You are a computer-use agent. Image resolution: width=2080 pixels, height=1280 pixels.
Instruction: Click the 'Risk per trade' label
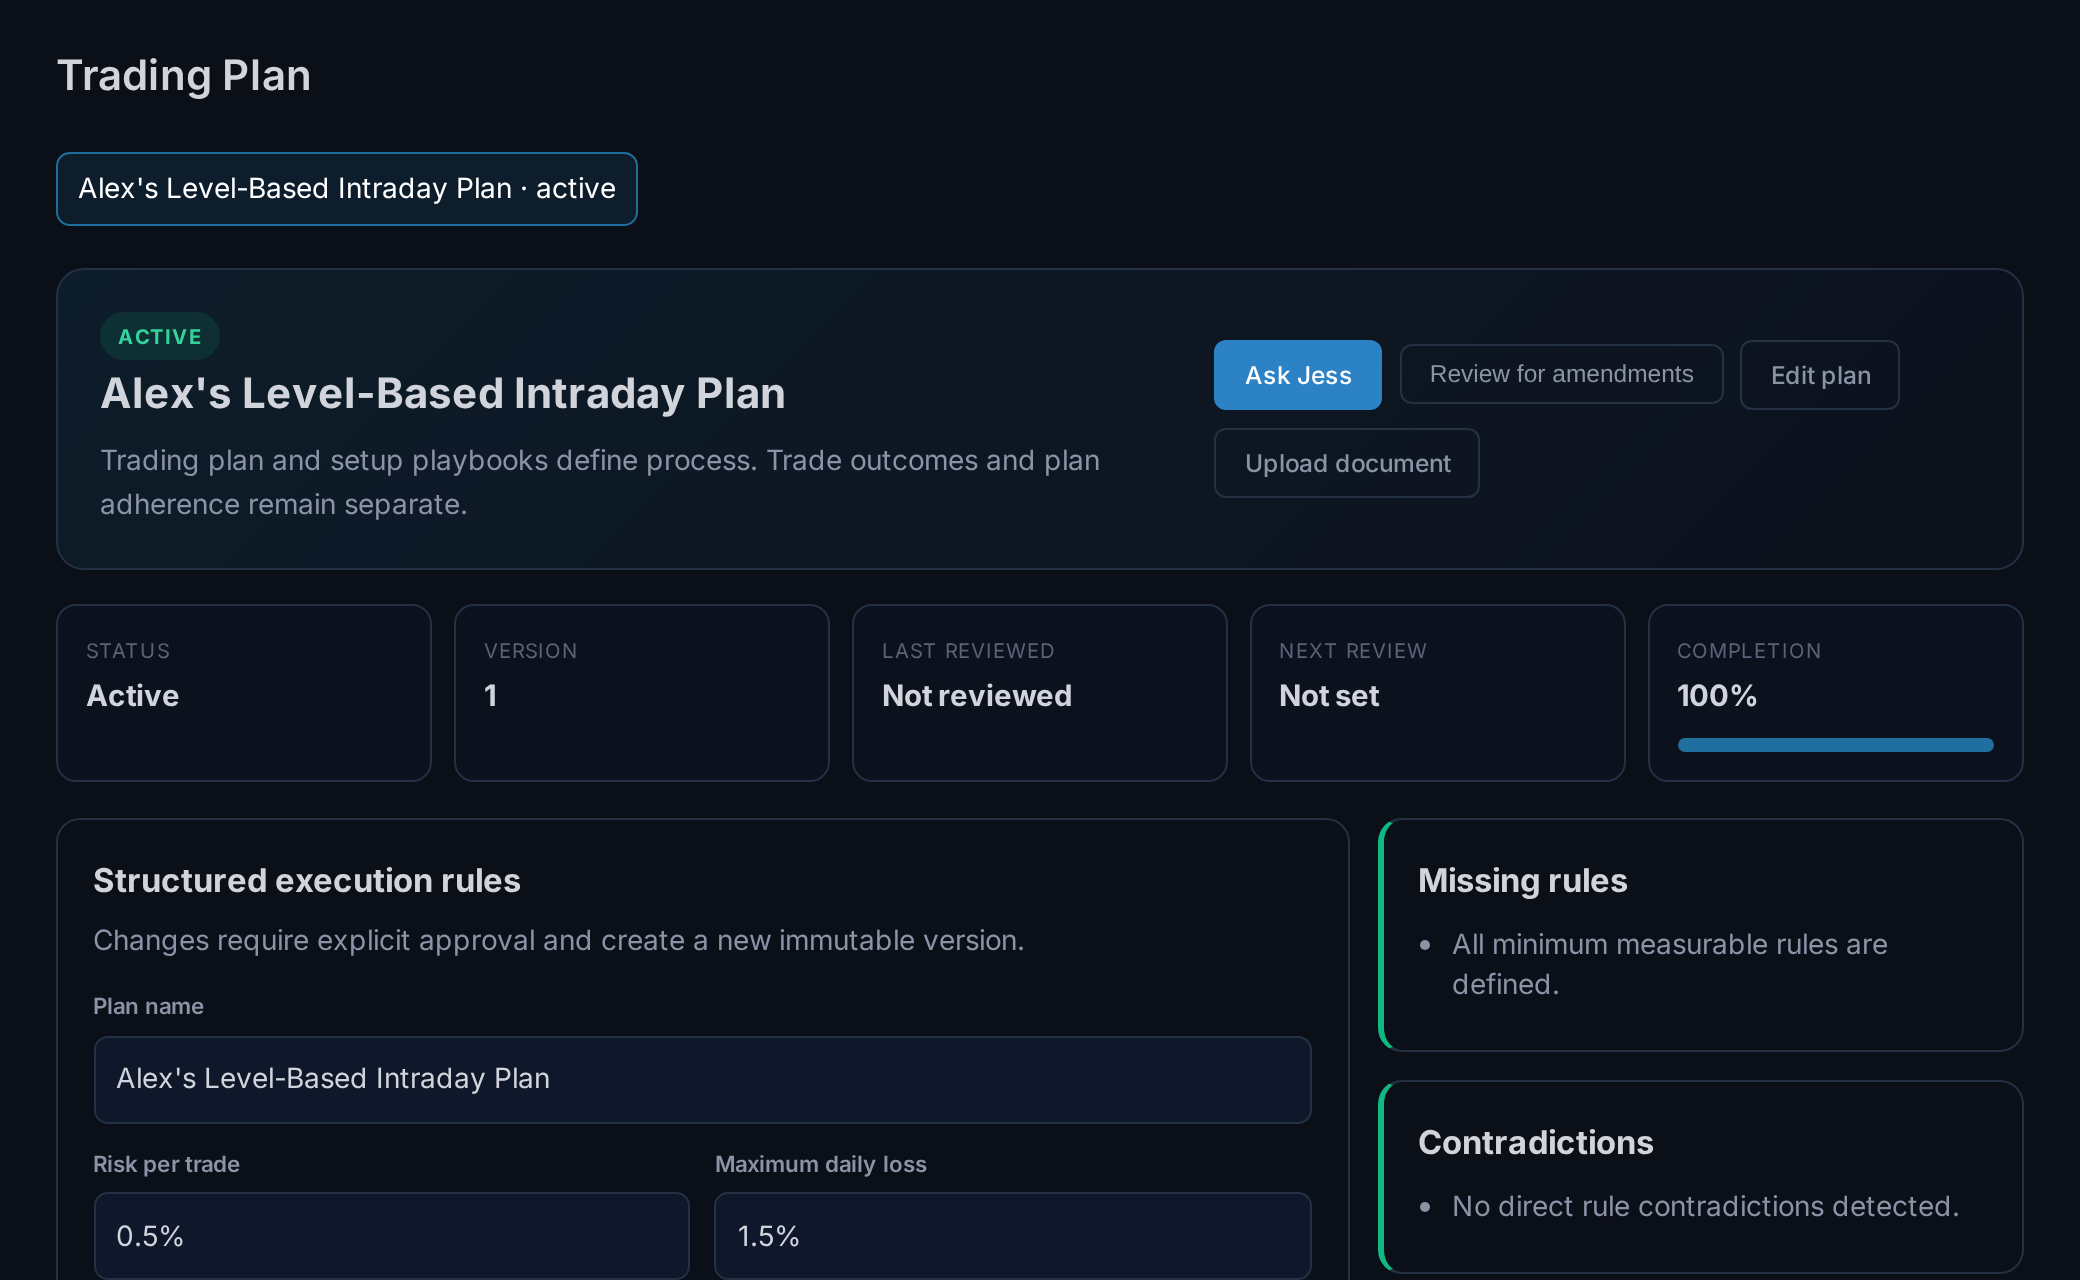166,1164
